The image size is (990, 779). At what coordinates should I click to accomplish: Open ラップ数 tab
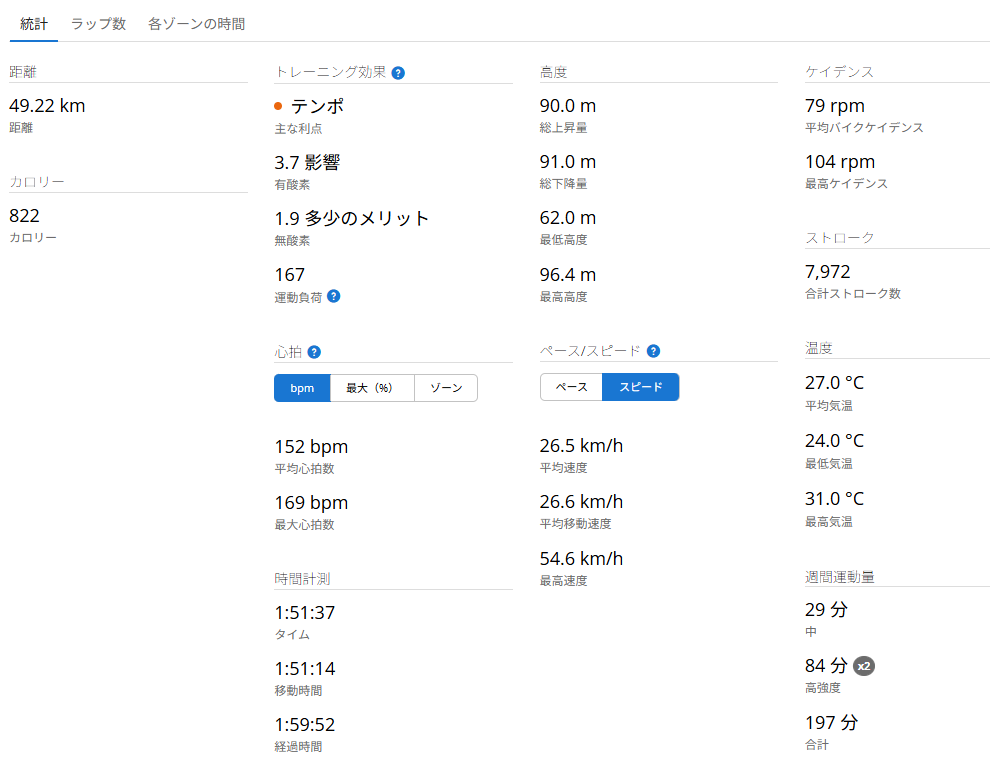[x=98, y=24]
